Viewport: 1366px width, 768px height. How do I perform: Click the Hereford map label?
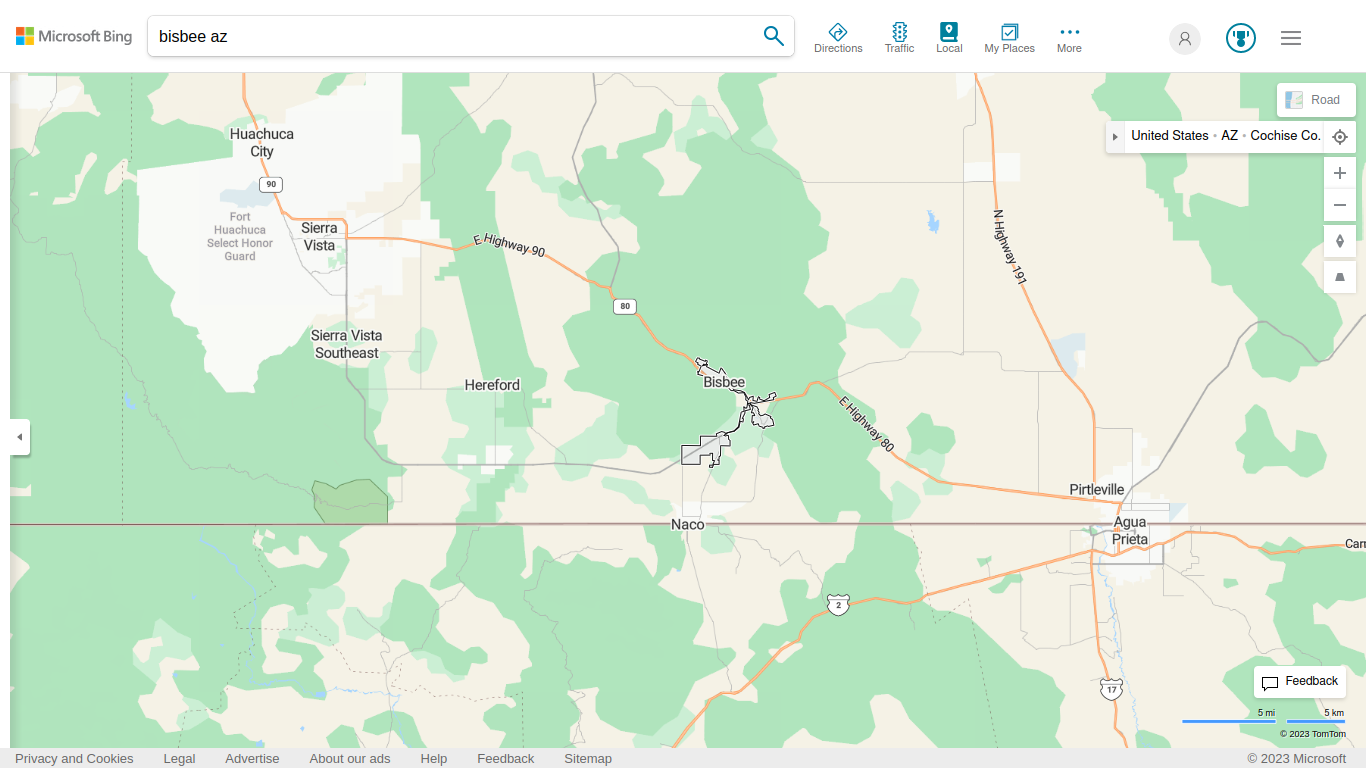pos(492,385)
